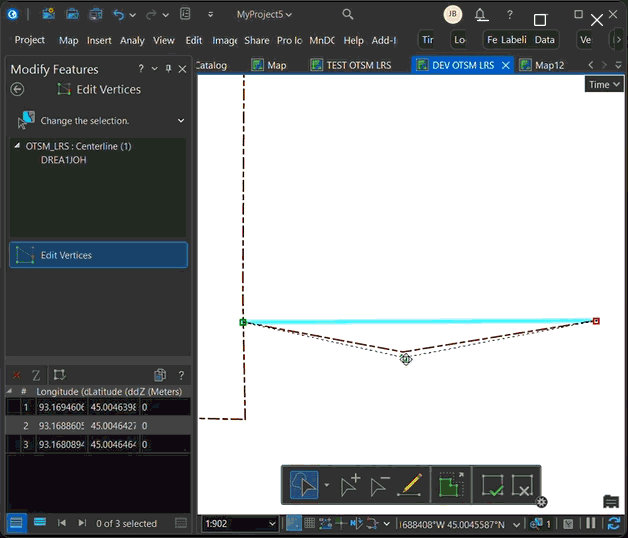Click the Z edit icon above the vertex table
This screenshot has width=628, height=538.
click(x=36, y=375)
